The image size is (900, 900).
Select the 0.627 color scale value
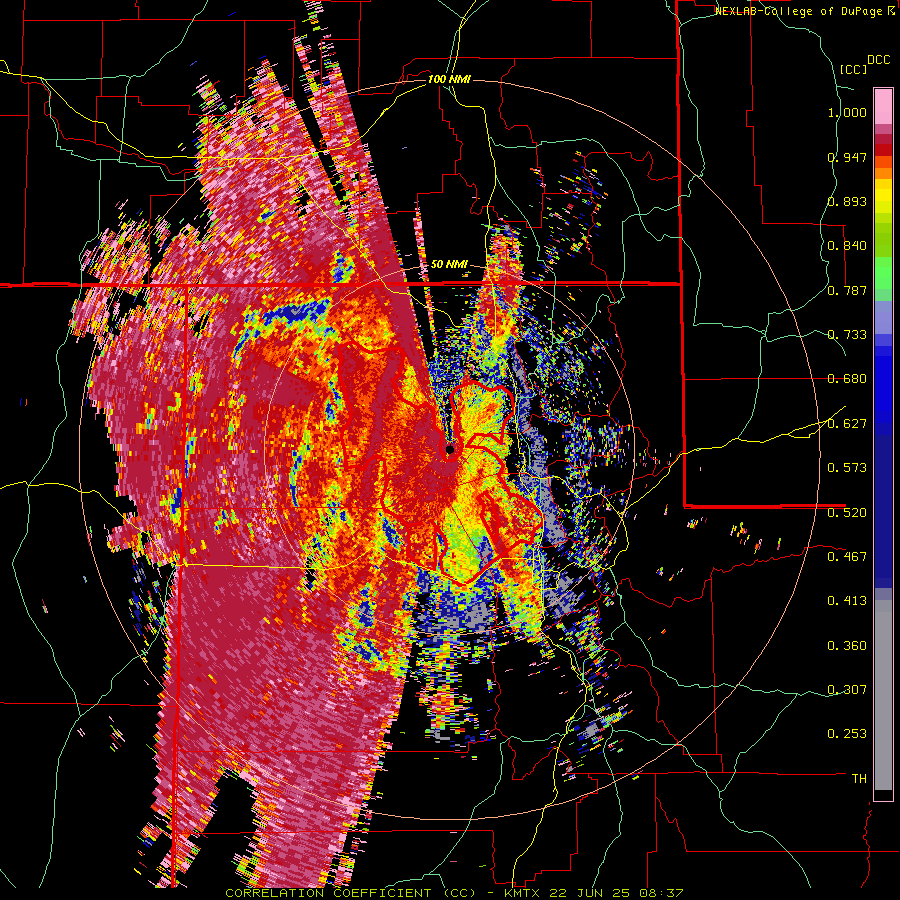847,424
